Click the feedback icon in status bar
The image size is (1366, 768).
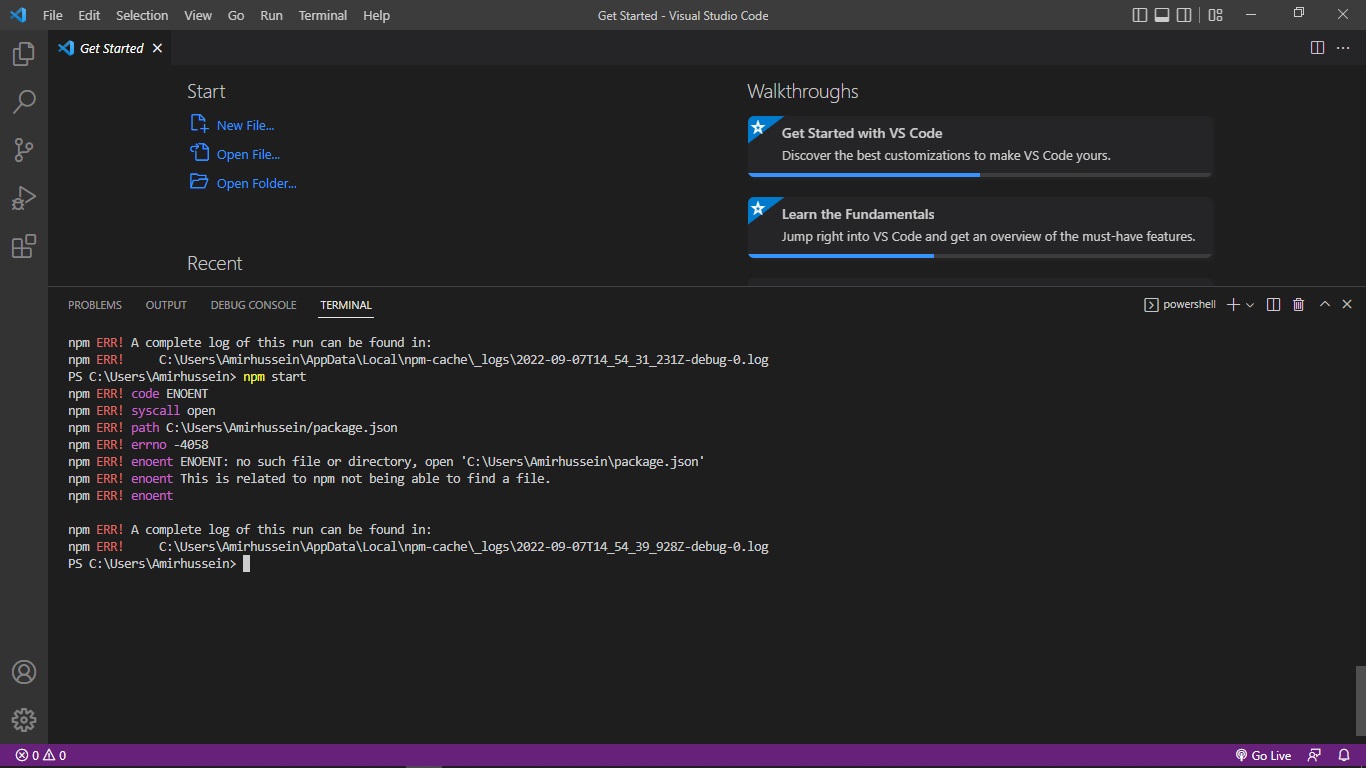click(x=1314, y=756)
